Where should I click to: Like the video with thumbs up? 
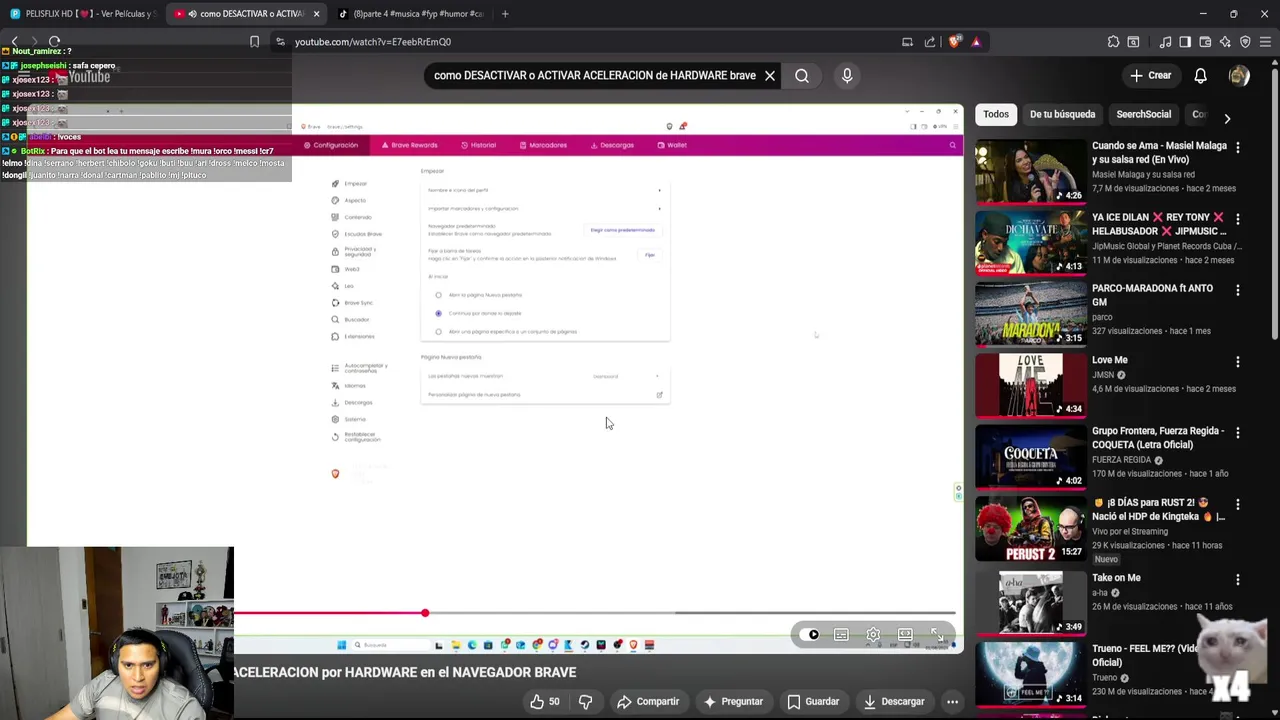coord(546,701)
